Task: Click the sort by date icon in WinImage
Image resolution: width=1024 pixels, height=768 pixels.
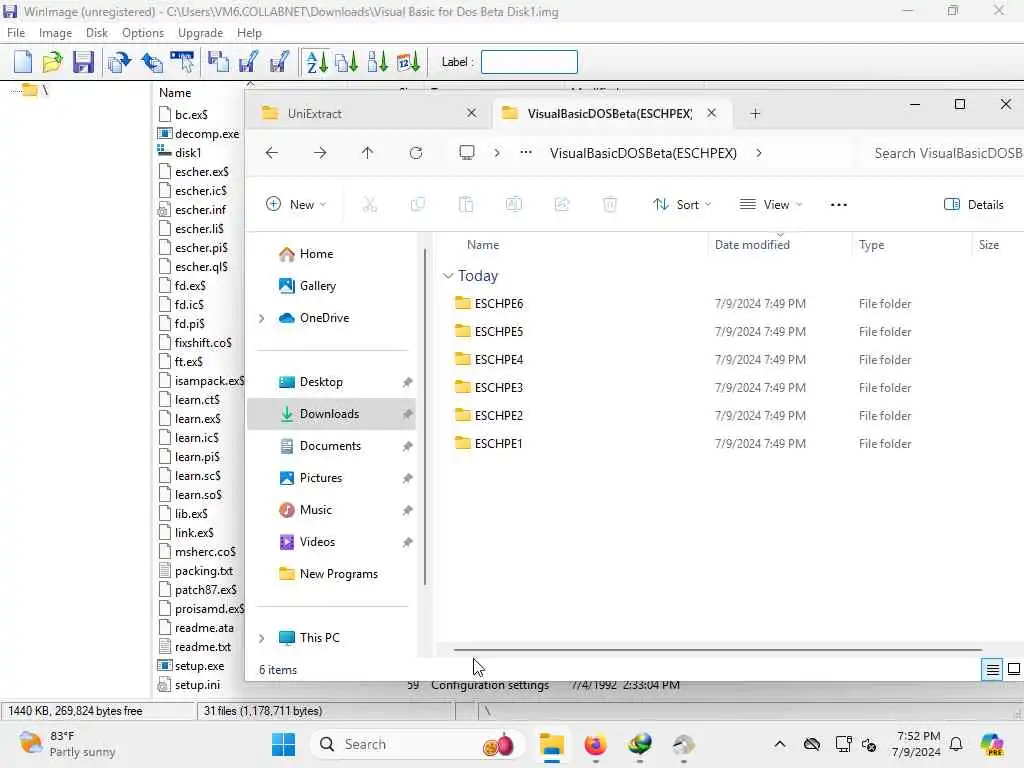Action: click(408, 62)
